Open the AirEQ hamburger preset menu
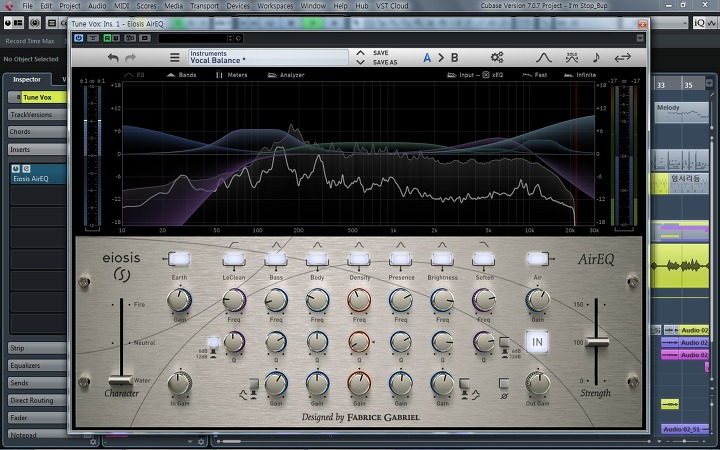The width and height of the screenshot is (720, 450). (174, 57)
